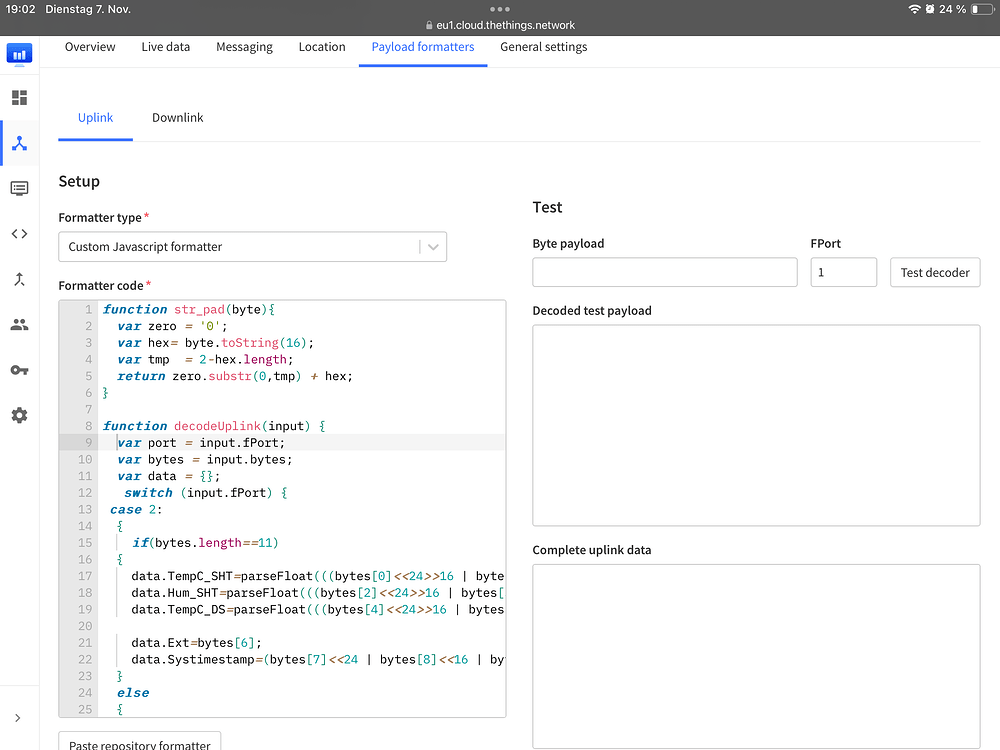The image size is (1000, 750).
Task: Click inside the Complete uplink data box
Action: [x=756, y=656]
